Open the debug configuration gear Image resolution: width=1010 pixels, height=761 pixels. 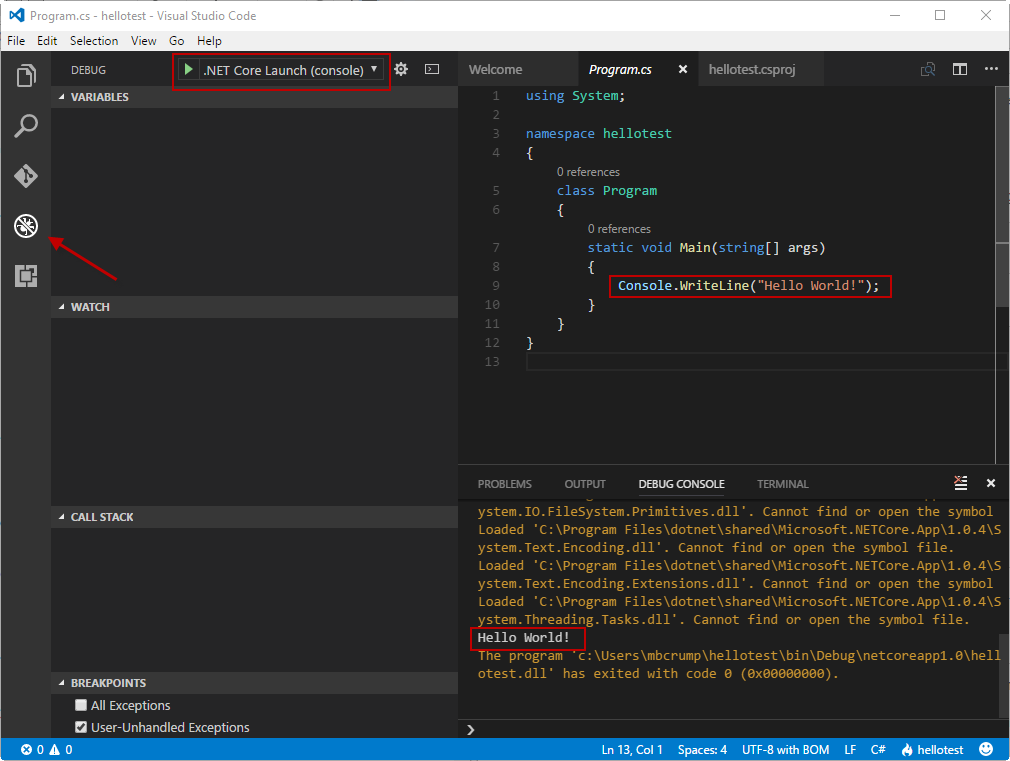[400, 68]
